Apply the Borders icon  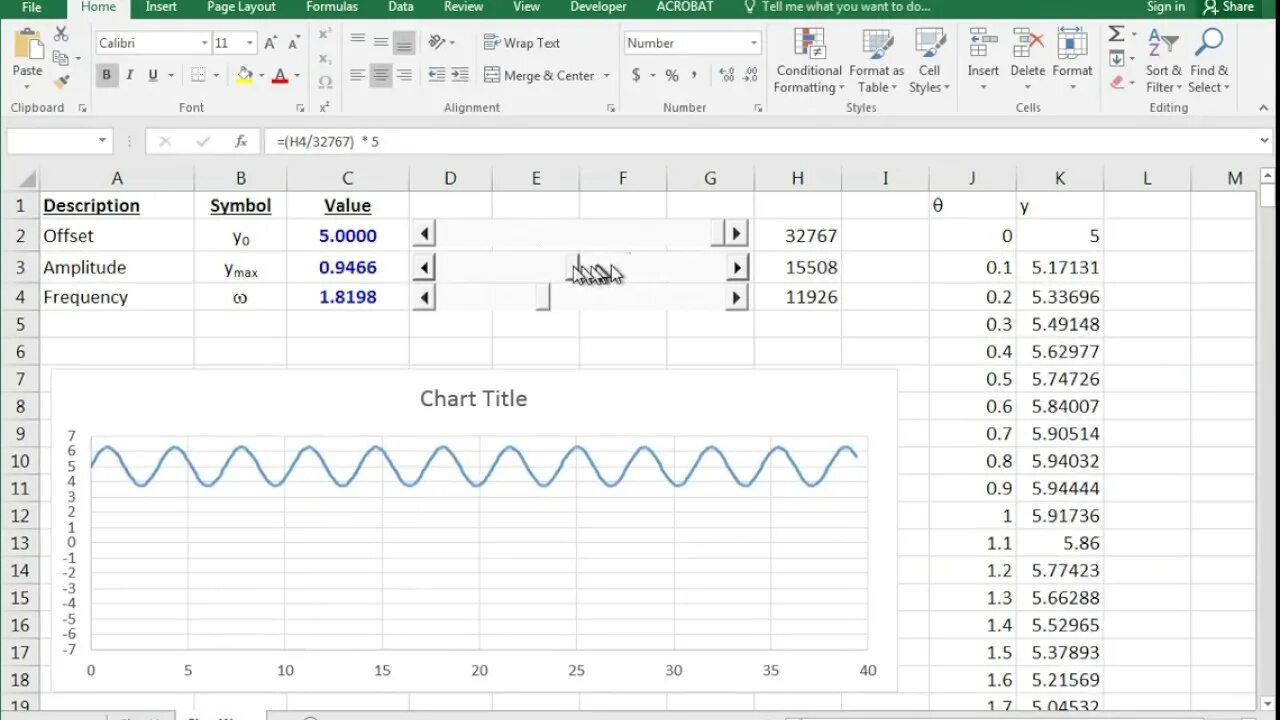point(198,75)
